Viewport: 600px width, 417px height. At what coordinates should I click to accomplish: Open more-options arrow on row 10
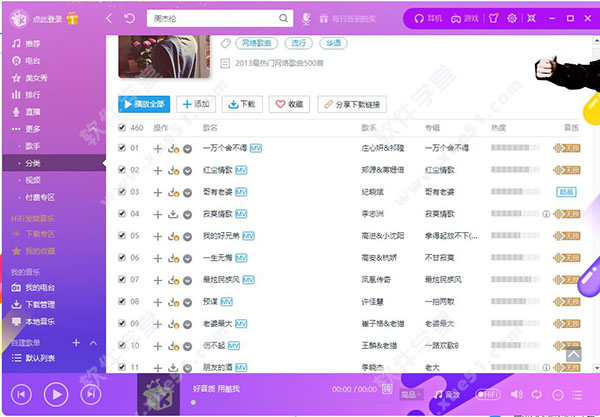tap(187, 347)
